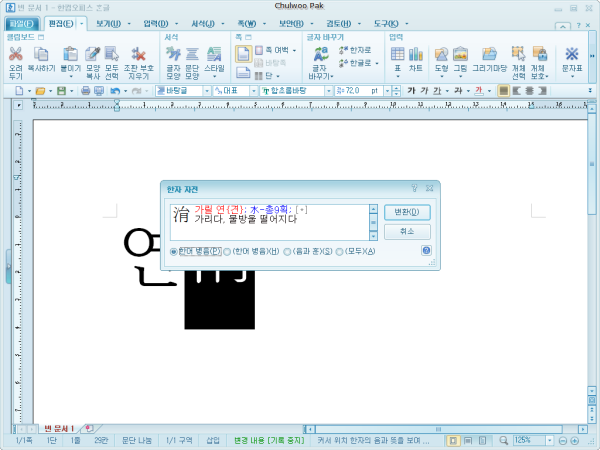Viewport: 600px width, 450px height.
Task: Open the Insert (입력) menu
Action: (x=156, y=24)
